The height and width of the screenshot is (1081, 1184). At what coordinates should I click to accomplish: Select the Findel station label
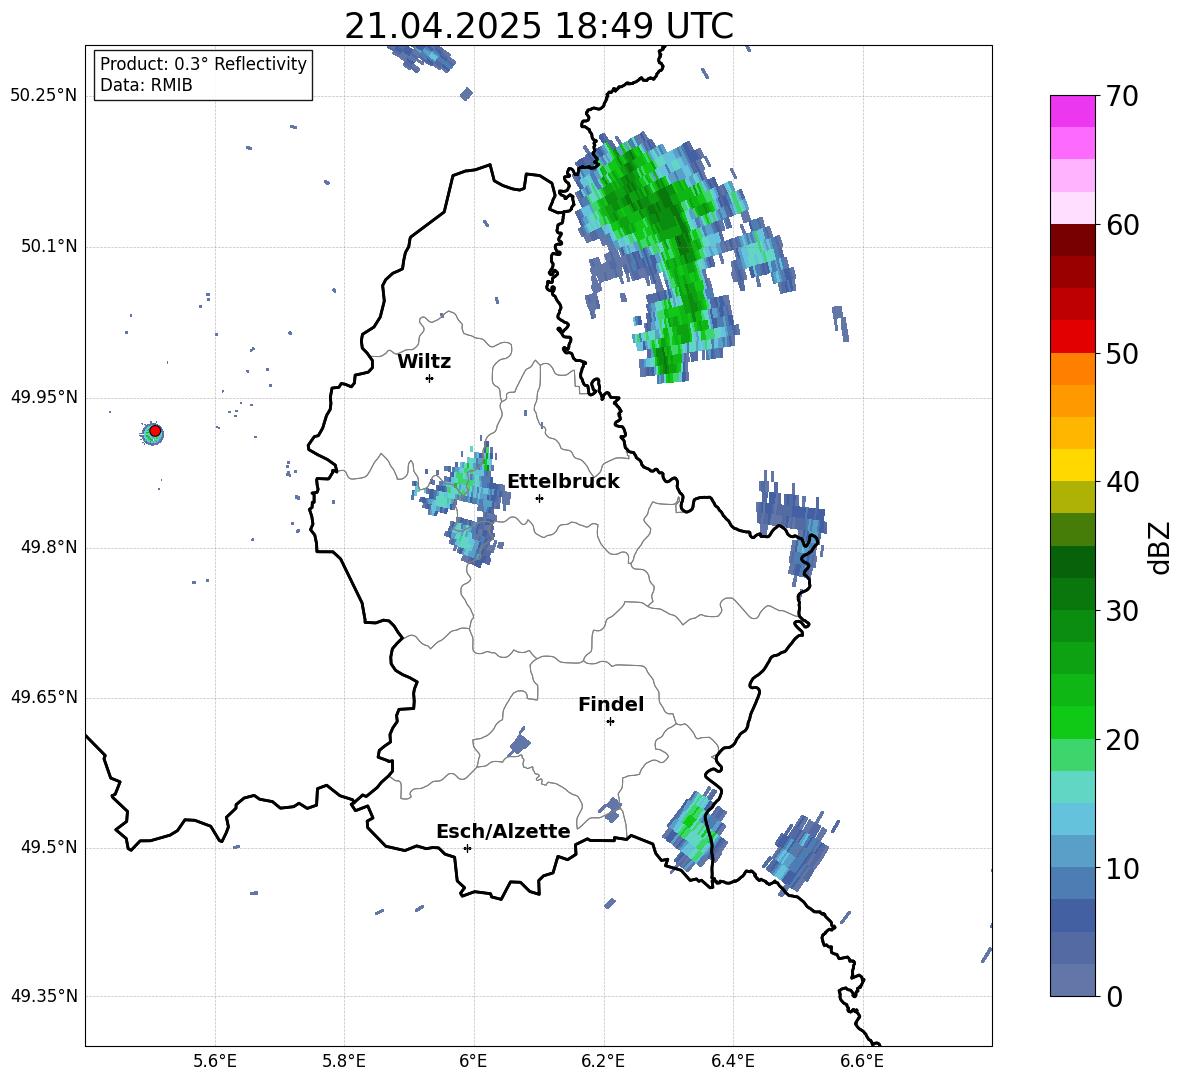611,704
